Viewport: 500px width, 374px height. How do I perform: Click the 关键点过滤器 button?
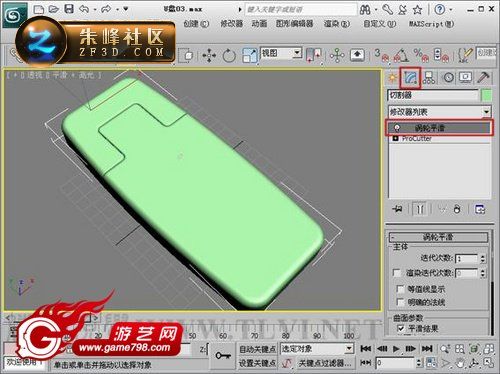pyautogui.click(x=325, y=363)
